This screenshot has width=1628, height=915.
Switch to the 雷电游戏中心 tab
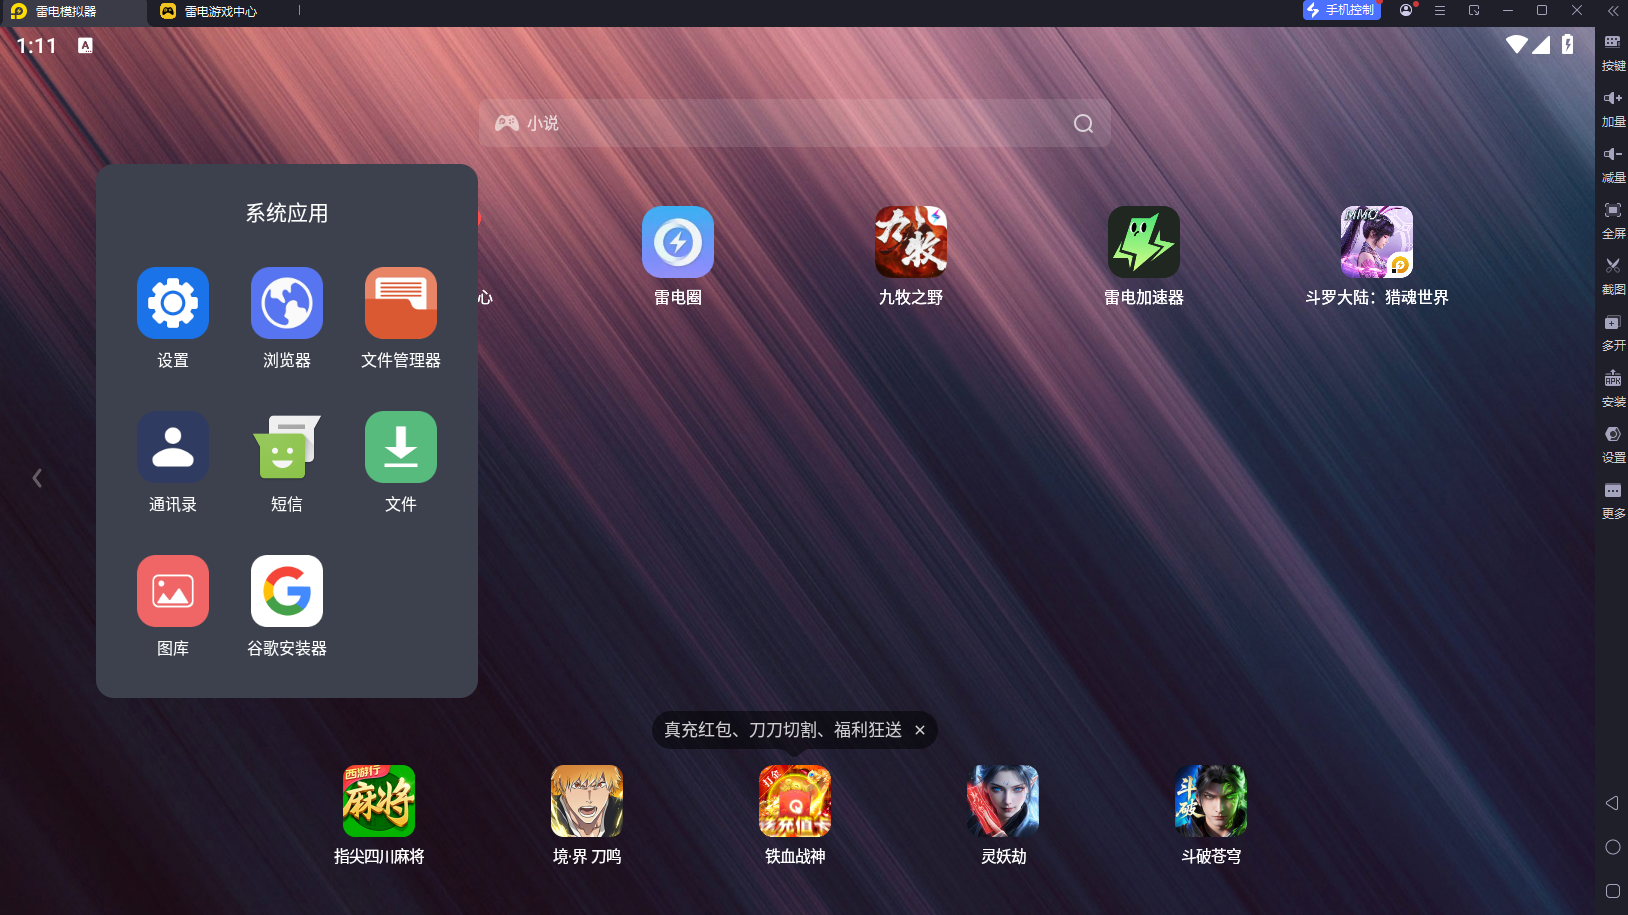pyautogui.click(x=209, y=11)
